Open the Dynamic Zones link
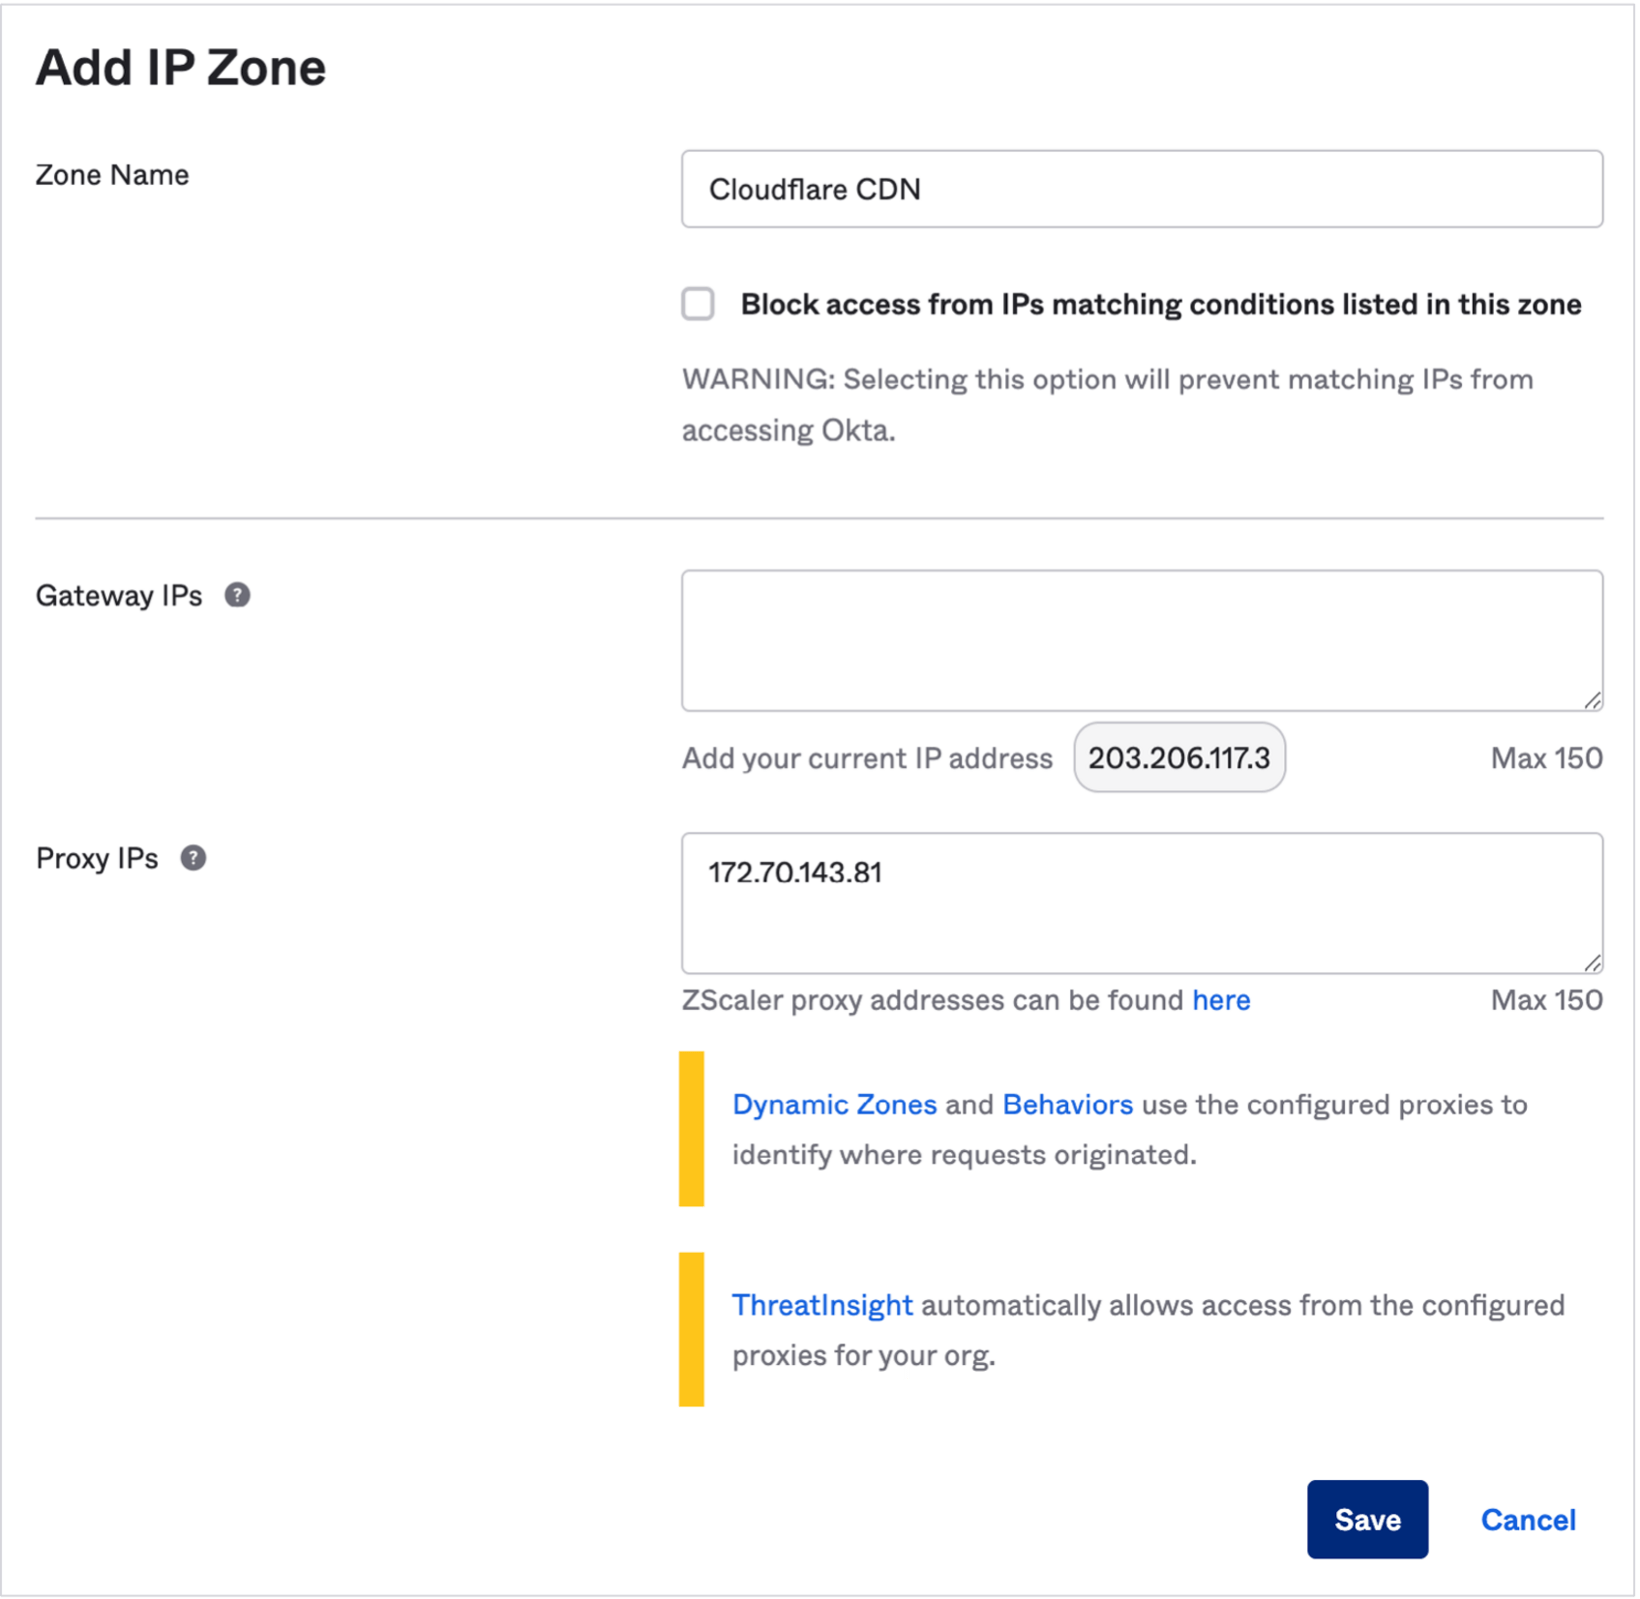This screenshot has height=1599, width=1640. coord(834,1104)
